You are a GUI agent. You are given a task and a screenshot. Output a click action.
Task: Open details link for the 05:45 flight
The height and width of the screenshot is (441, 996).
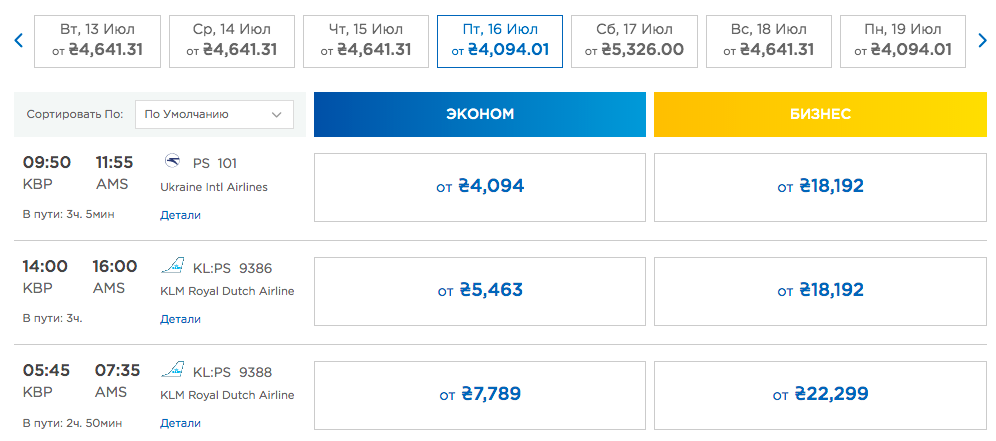point(180,424)
